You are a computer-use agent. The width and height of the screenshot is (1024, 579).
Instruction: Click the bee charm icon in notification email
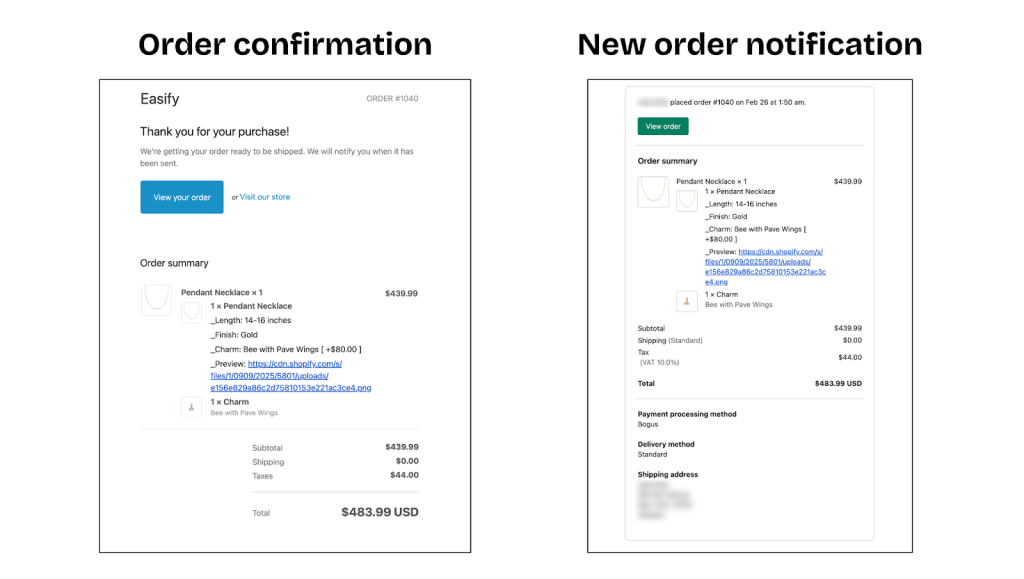pos(687,300)
